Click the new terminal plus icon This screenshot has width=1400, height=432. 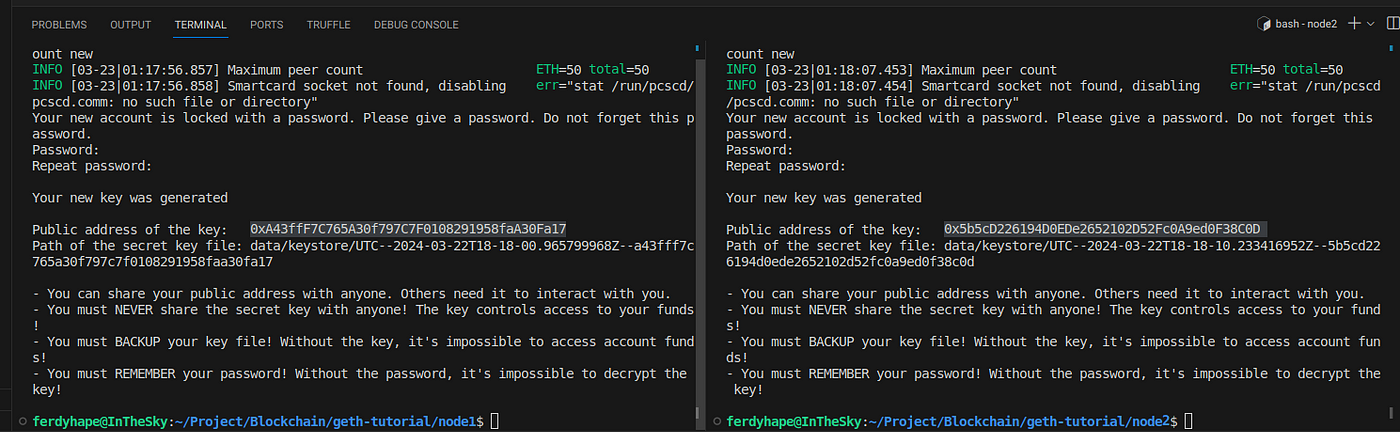(x=1355, y=23)
